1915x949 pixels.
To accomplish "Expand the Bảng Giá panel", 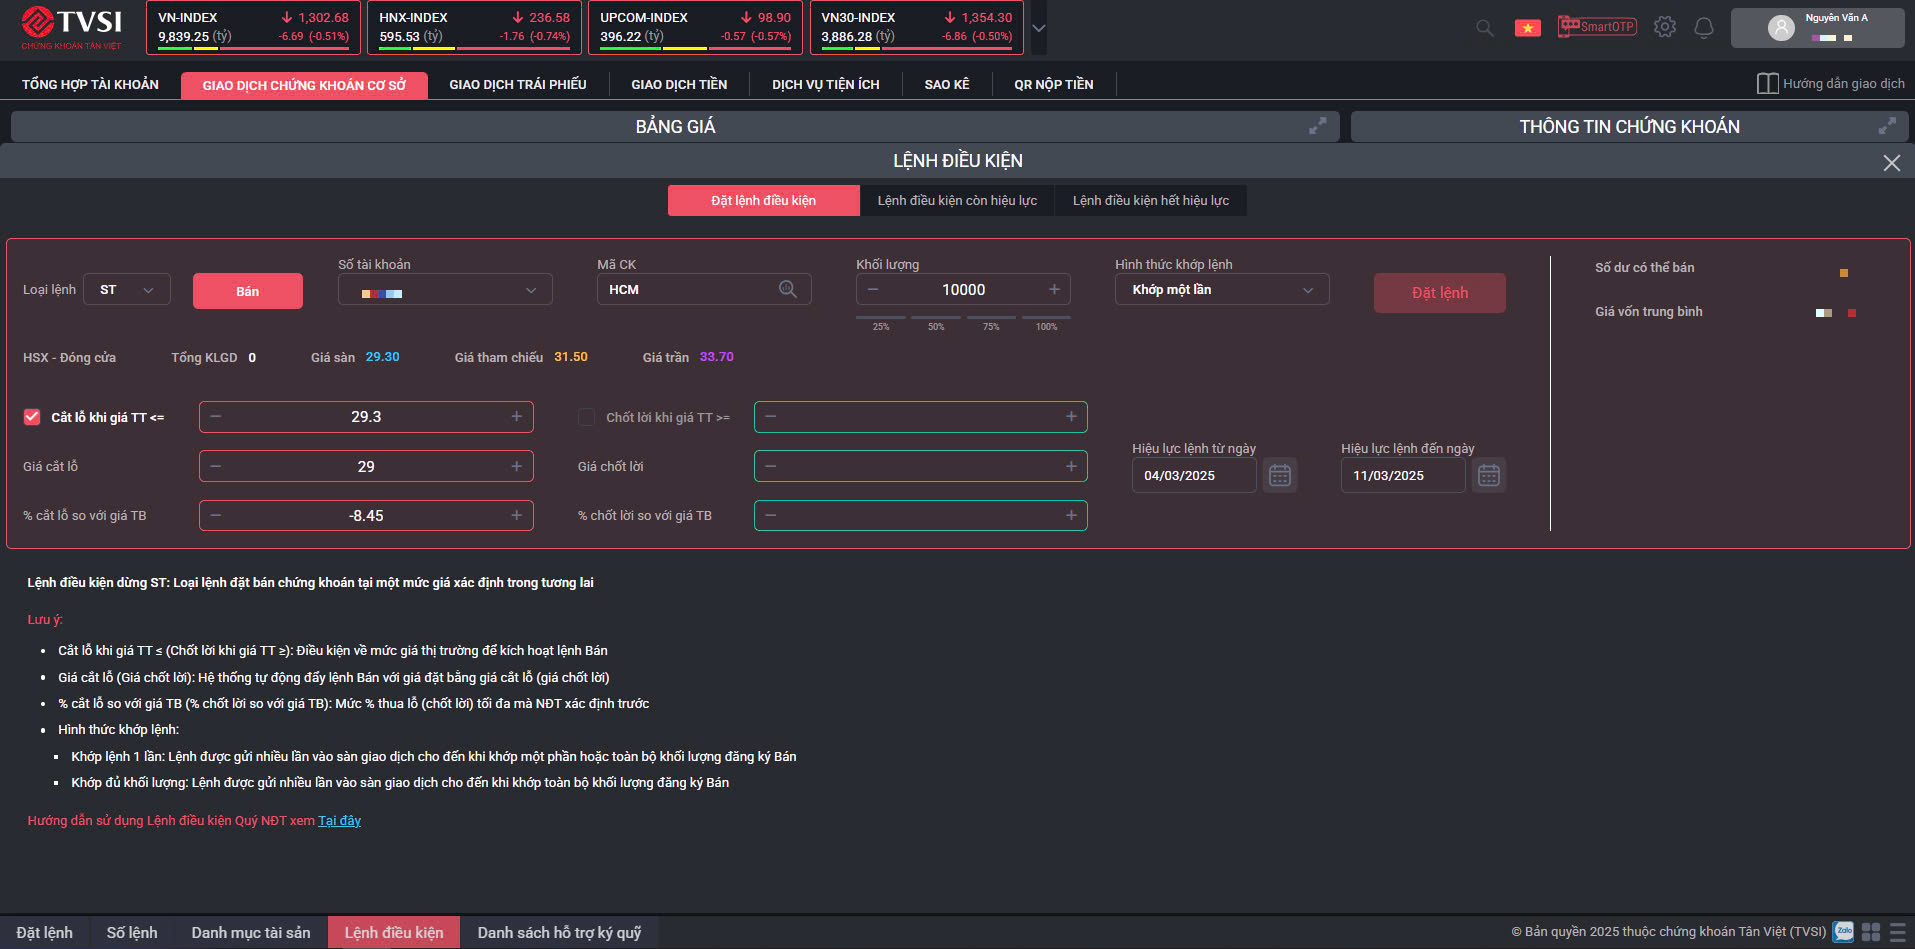I will coord(1318,126).
